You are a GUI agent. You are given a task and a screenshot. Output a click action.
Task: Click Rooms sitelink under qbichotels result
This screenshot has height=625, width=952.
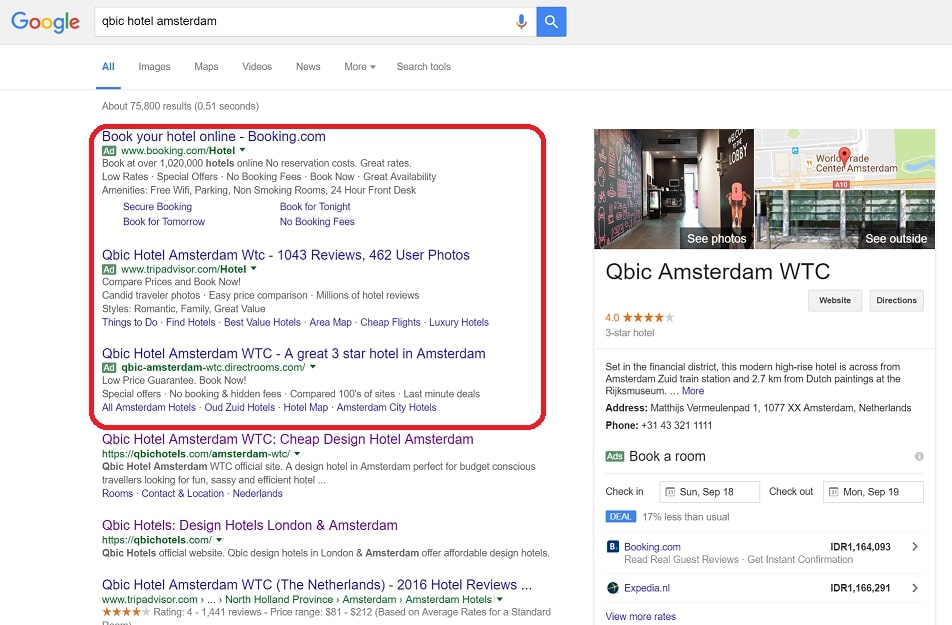(117, 493)
